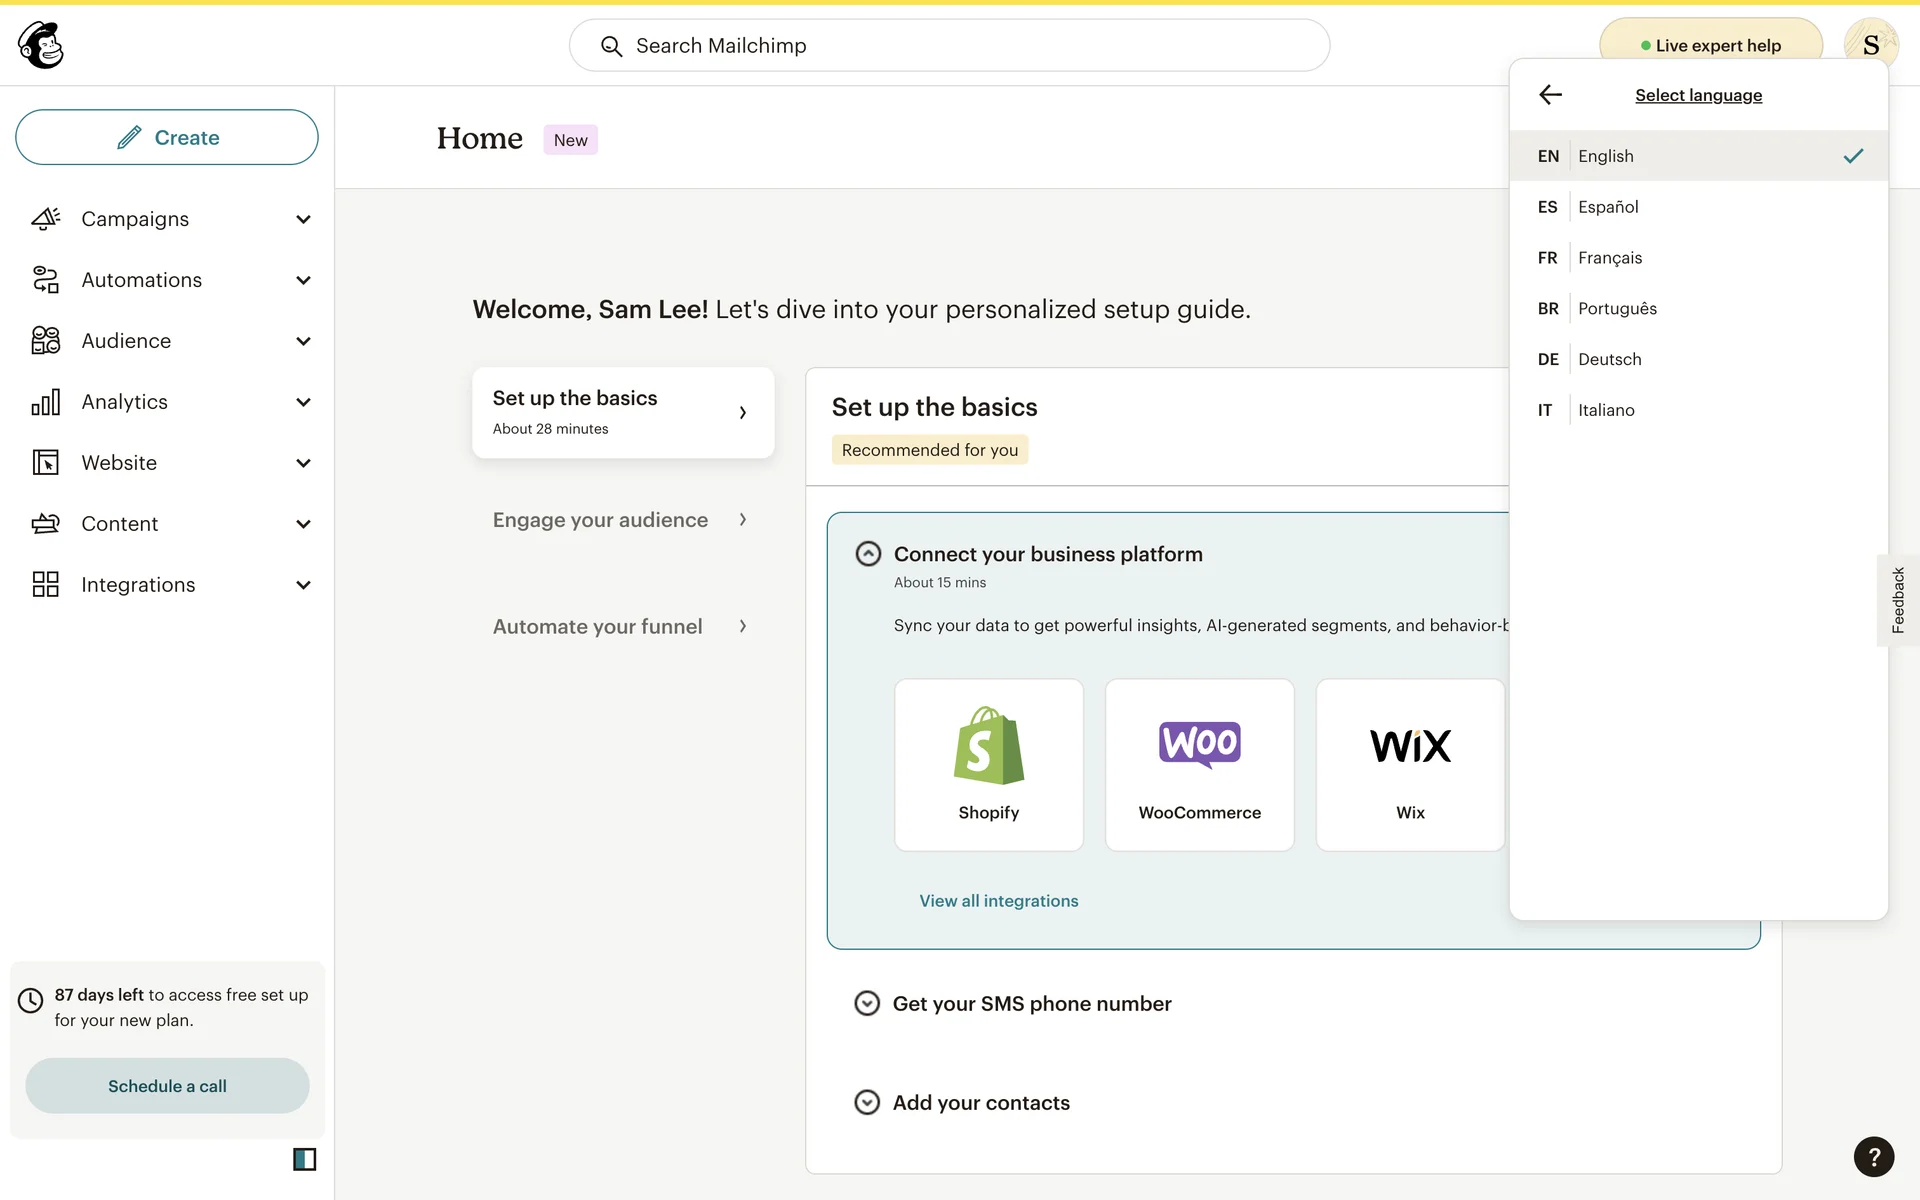The image size is (1920, 1200).
Task: Click the Analytics bar chart icon
Action: coord(46,402)
